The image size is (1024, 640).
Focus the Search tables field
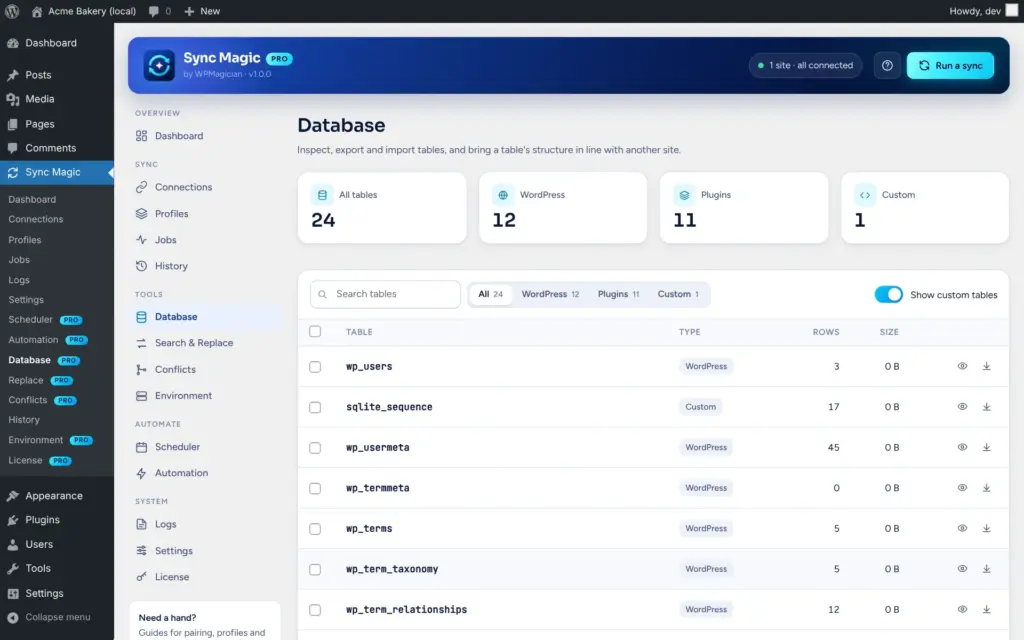coord(385,295)
